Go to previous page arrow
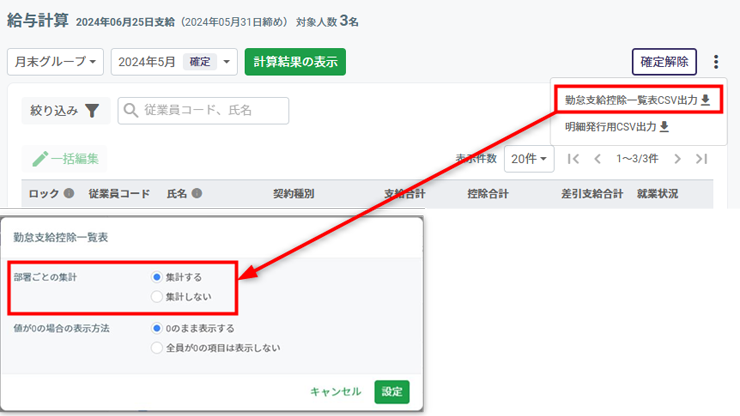This screenshot has width=740, height=416. (597, 159)
